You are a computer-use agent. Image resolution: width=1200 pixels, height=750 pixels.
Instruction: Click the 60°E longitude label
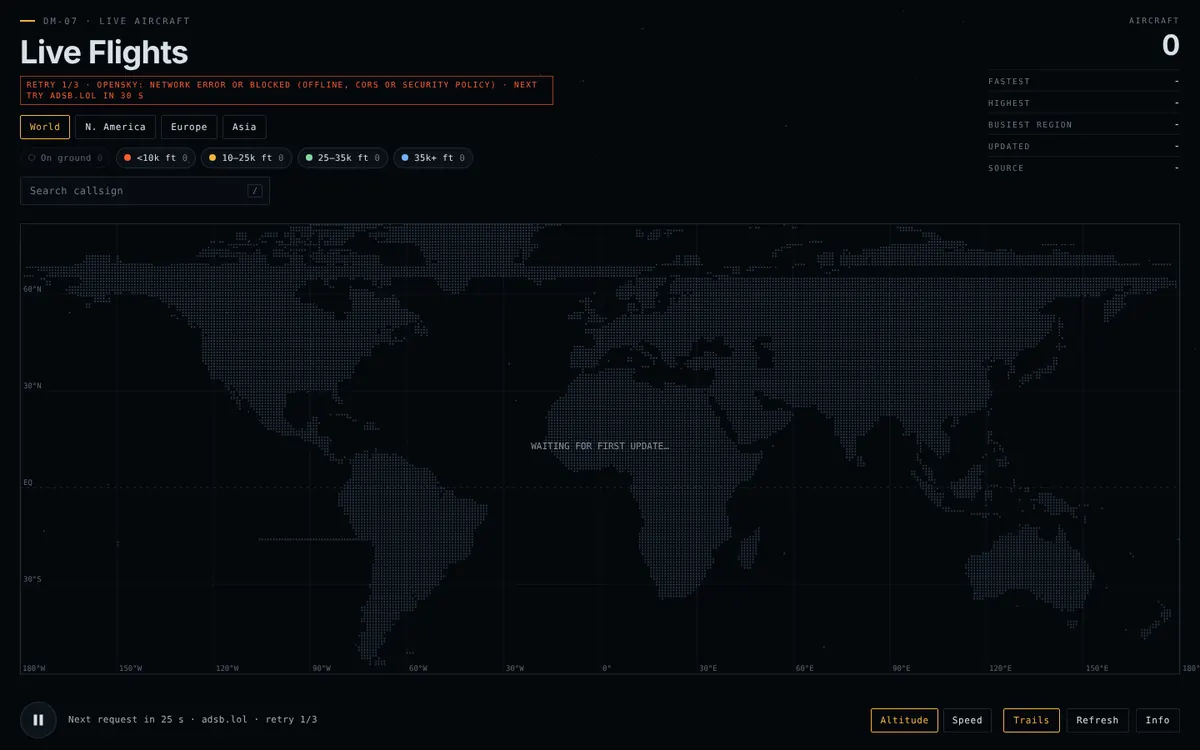pyautogui.click(x=805, y=668)
